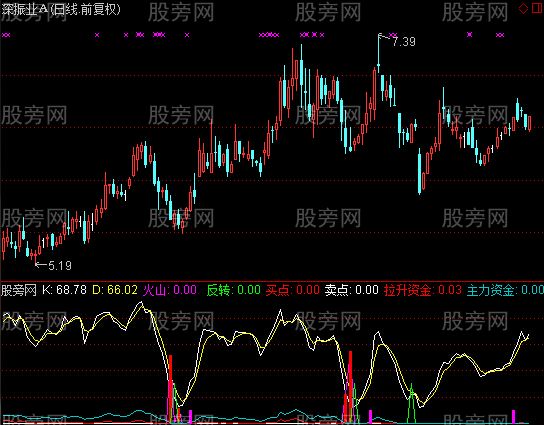
Task: Click the chart title 深振业A (日线.前复权)
Action: coord(61,9)
